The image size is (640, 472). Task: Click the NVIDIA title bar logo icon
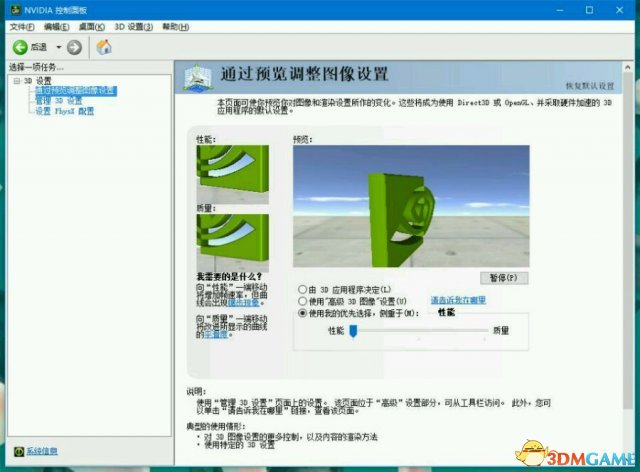16,10
